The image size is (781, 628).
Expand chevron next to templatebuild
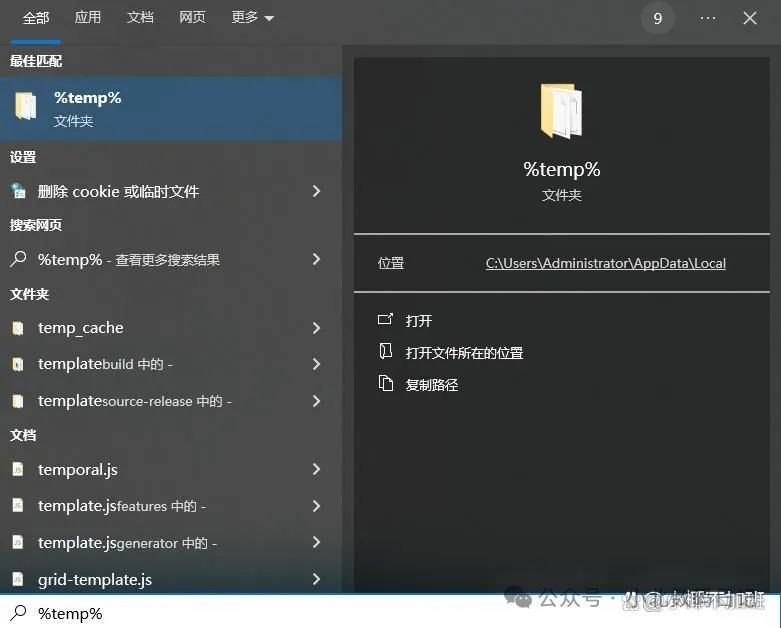(316, 364)
